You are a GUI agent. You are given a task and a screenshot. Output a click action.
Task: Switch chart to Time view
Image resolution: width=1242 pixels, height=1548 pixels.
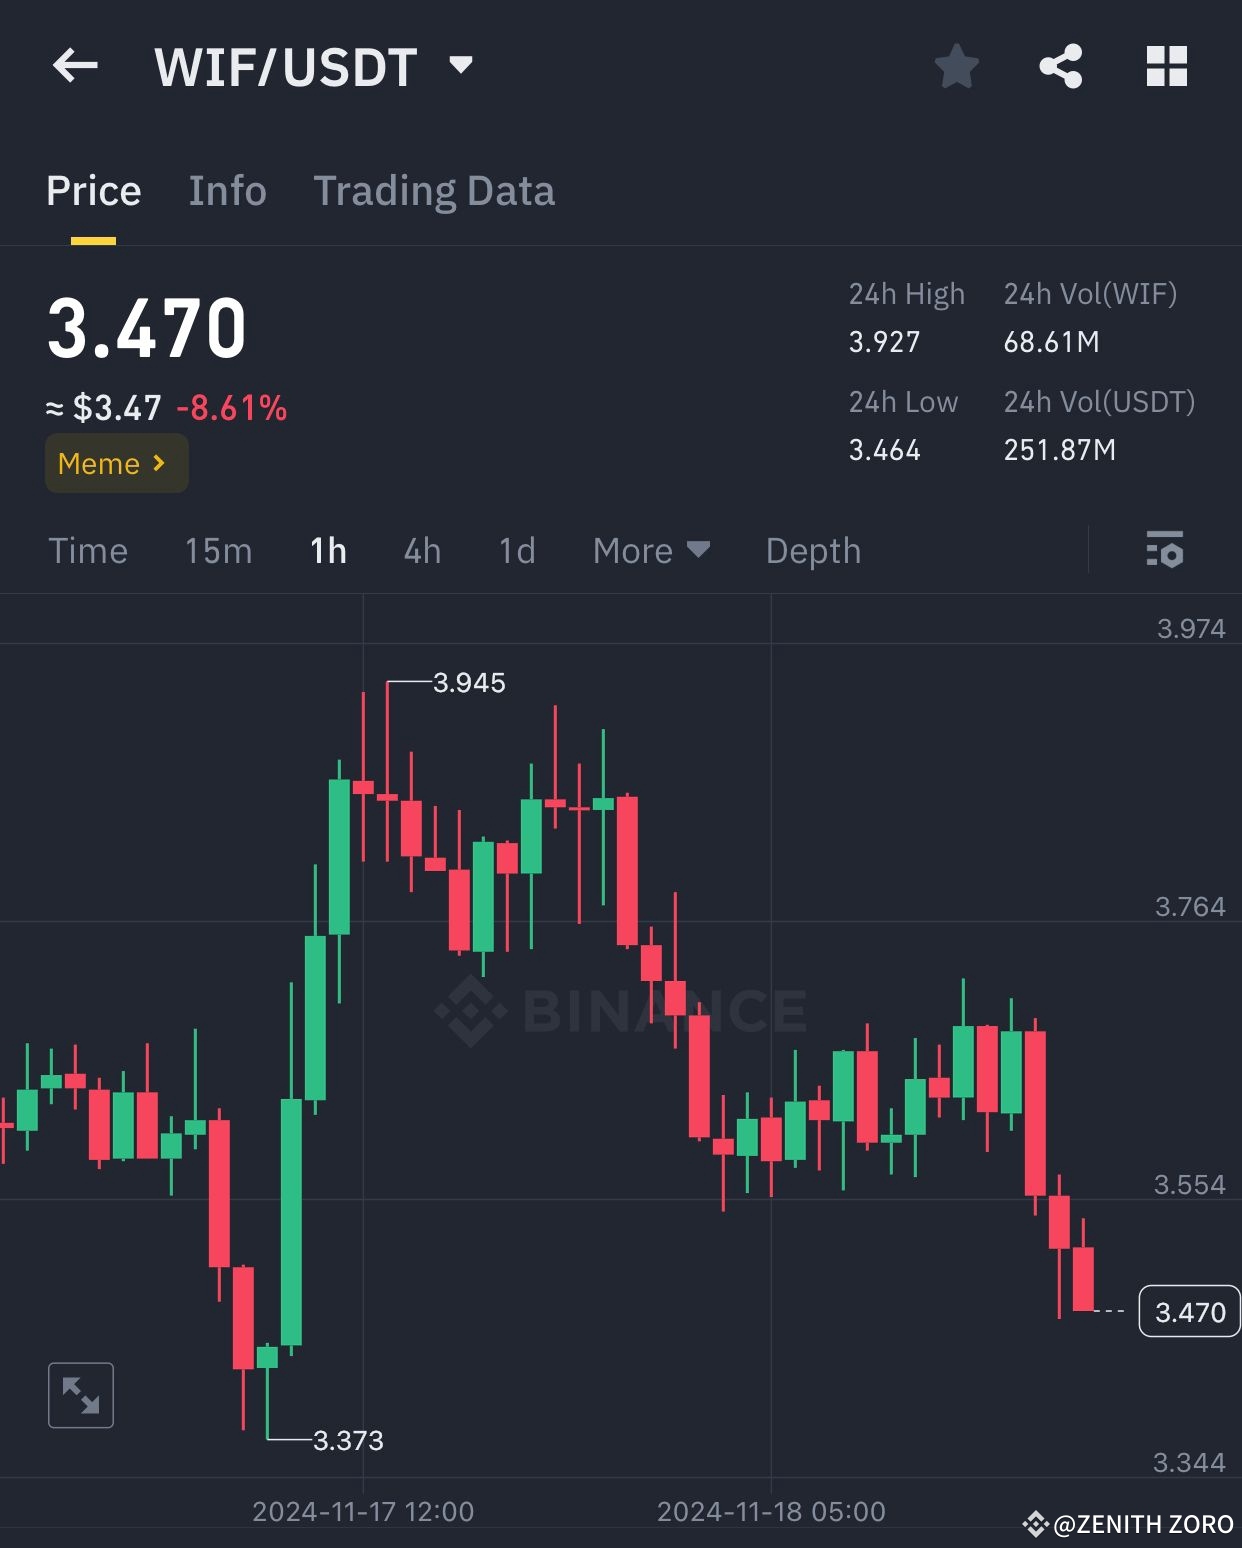tap(88, 550)
